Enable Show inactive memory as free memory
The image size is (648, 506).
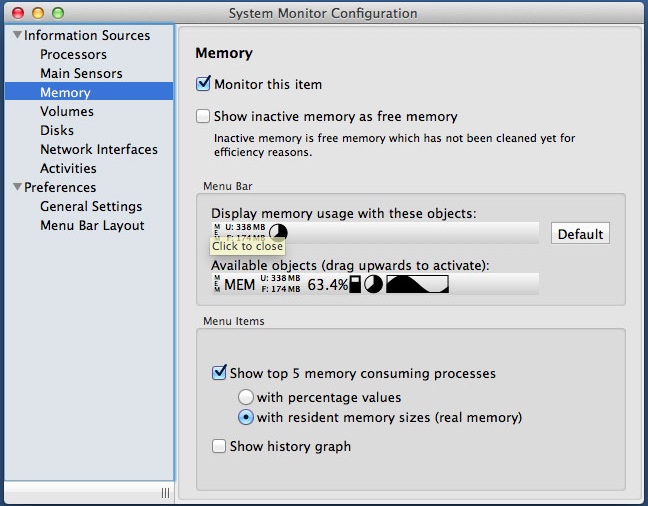pos(204,117)
